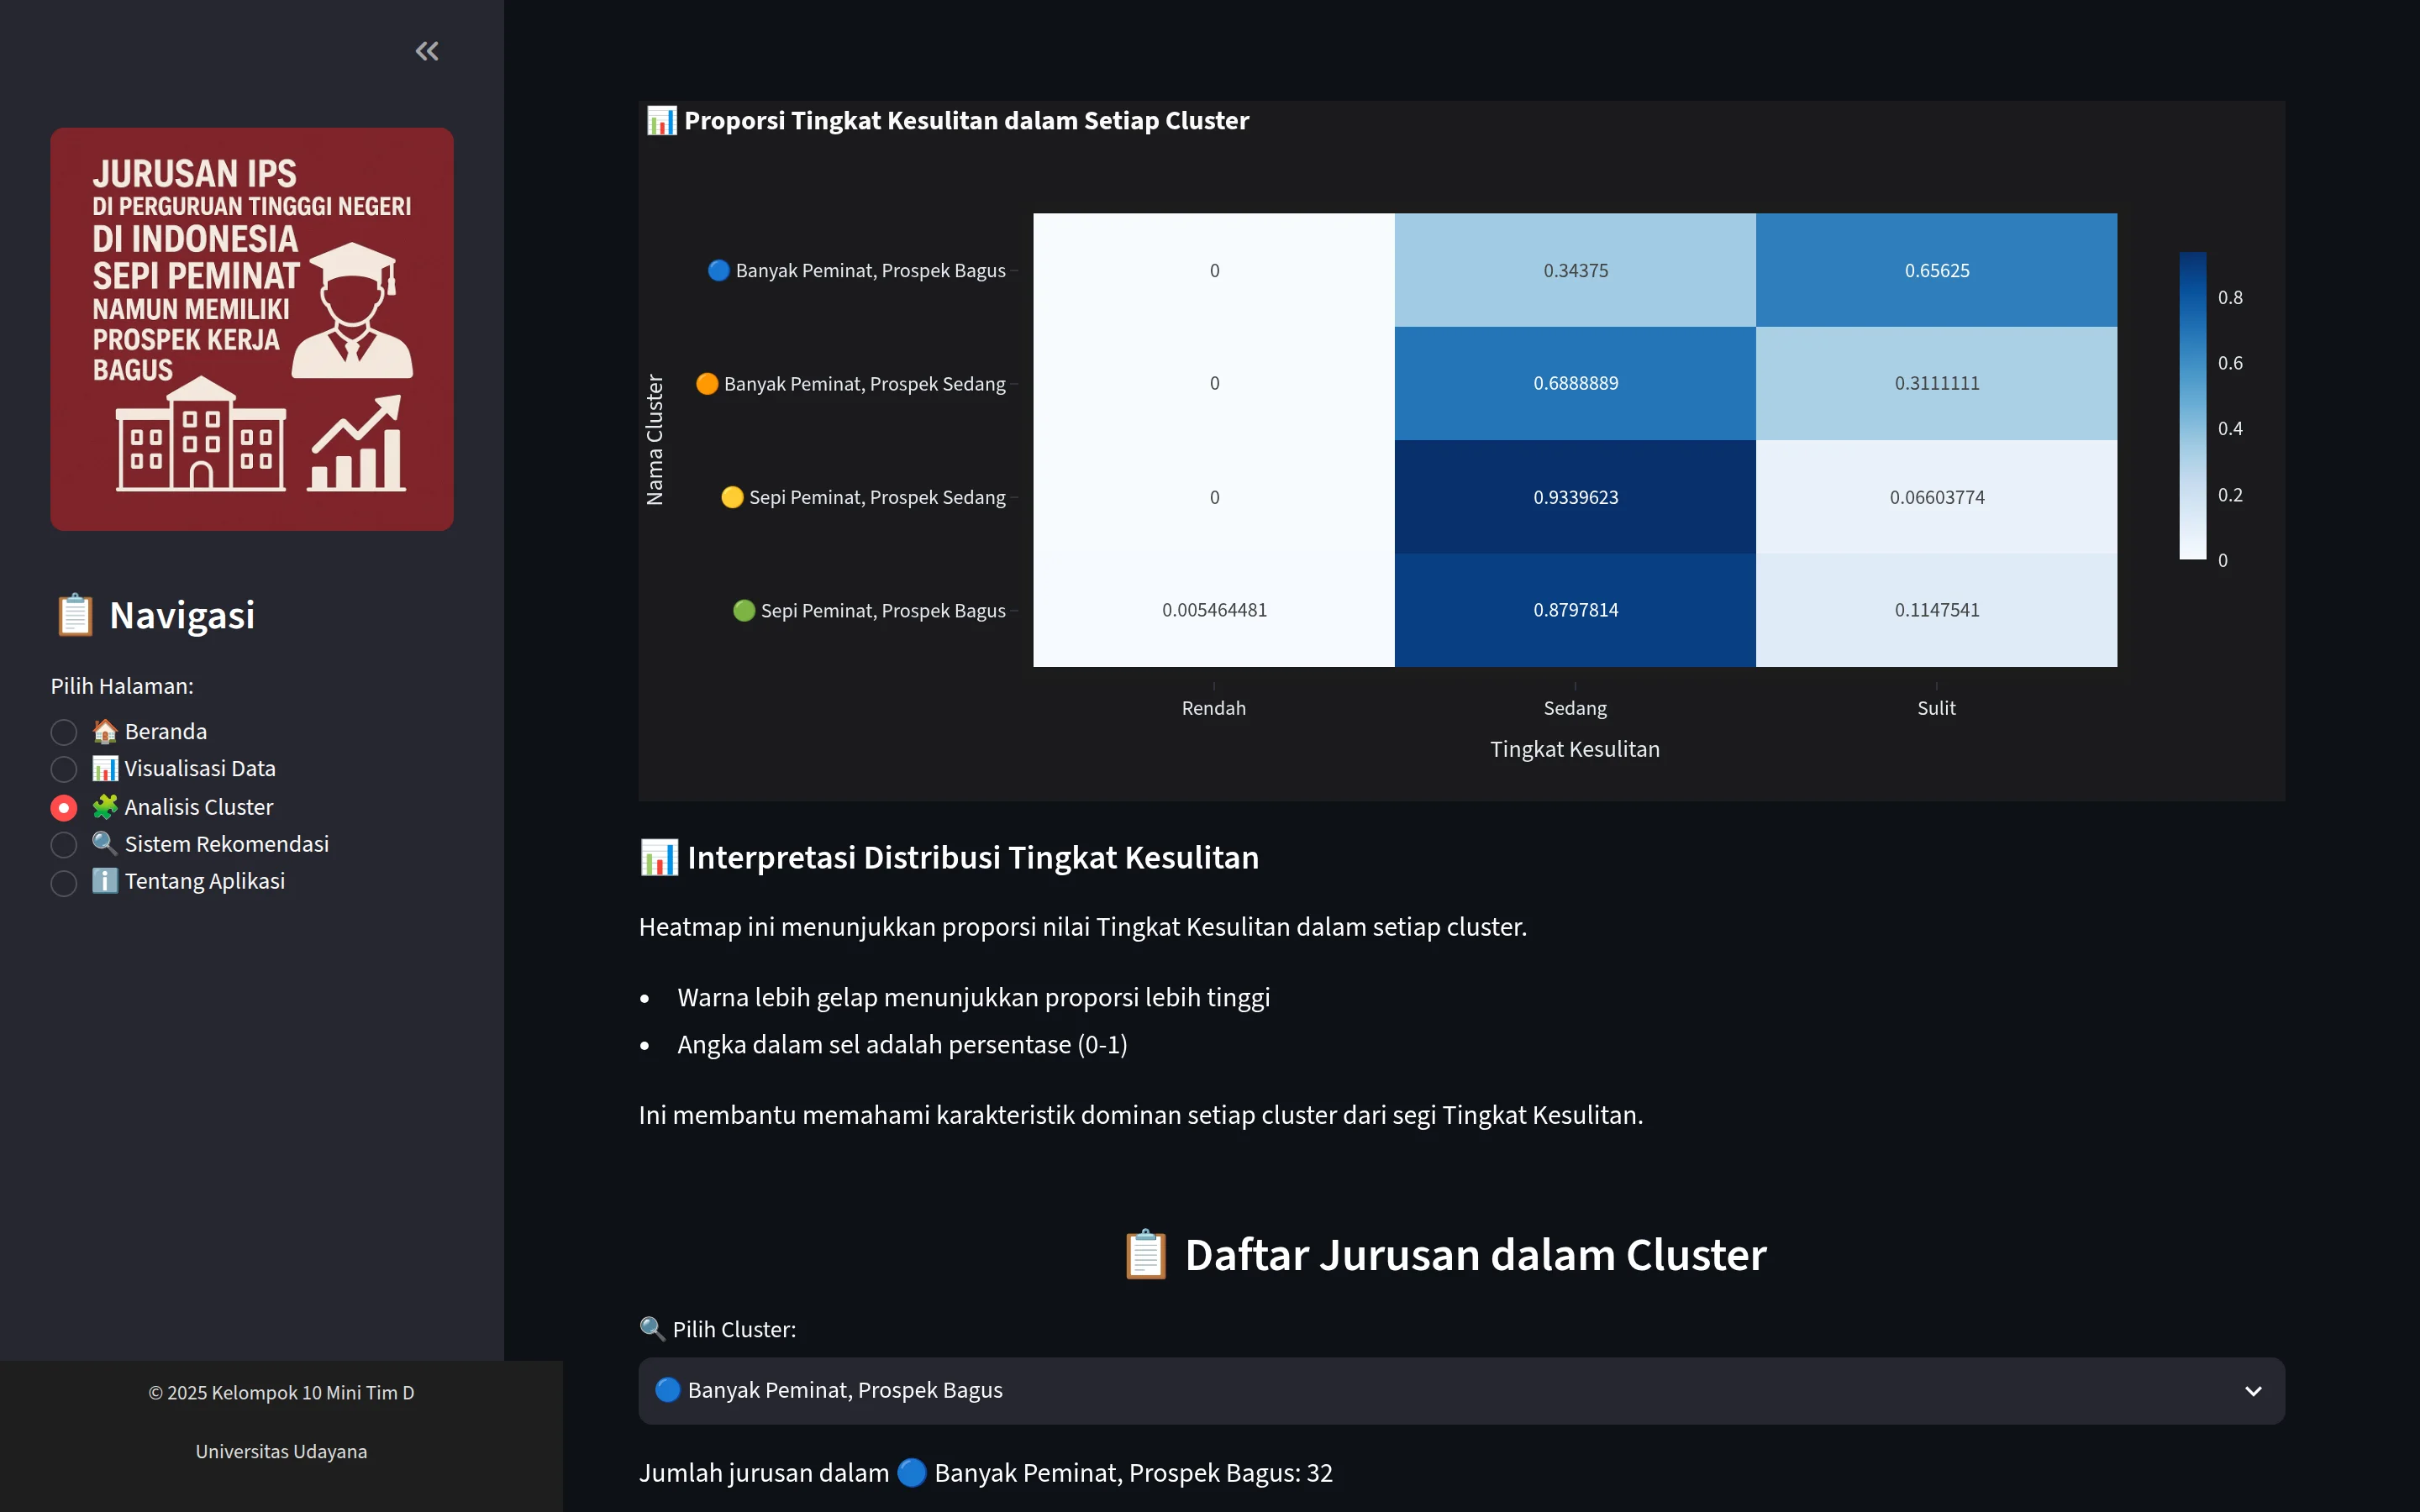Select the Visualisasi Data radio button
The width and height of the screenshot is (2420, 1512).
pyautogui.click(x=64, y=770)
